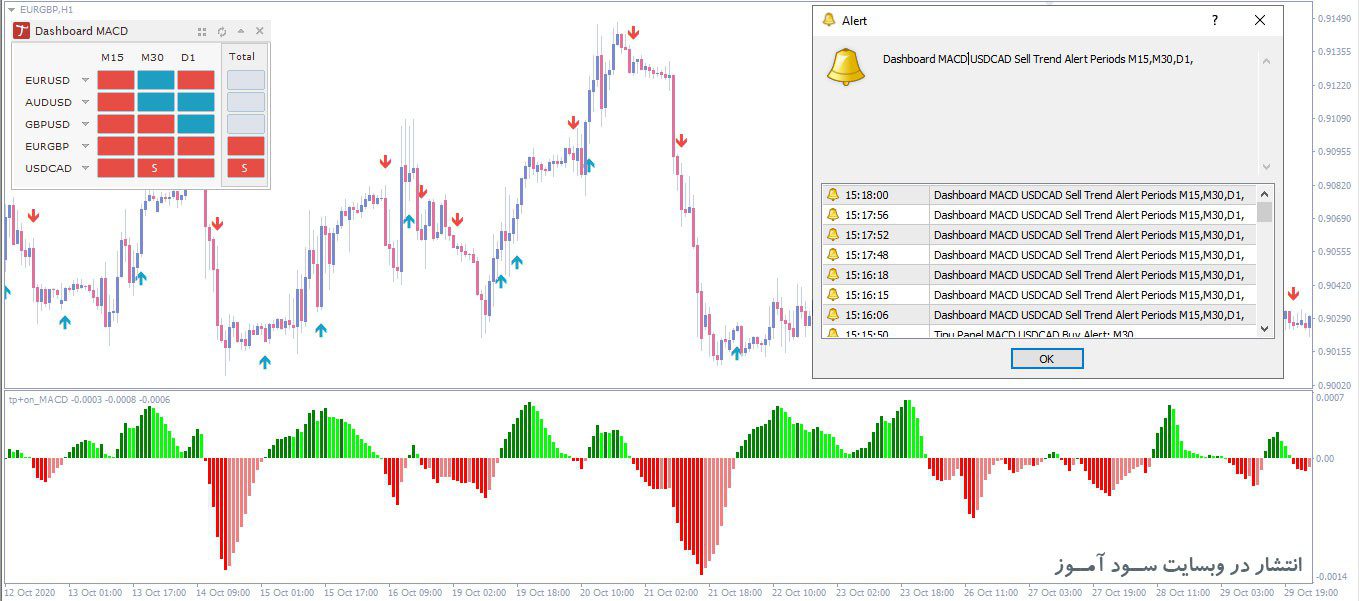Viewport: 1360px width, 601px height.
Task: Click the refresh icon on Dashboard MACD panel
Action: pos(221,31)
